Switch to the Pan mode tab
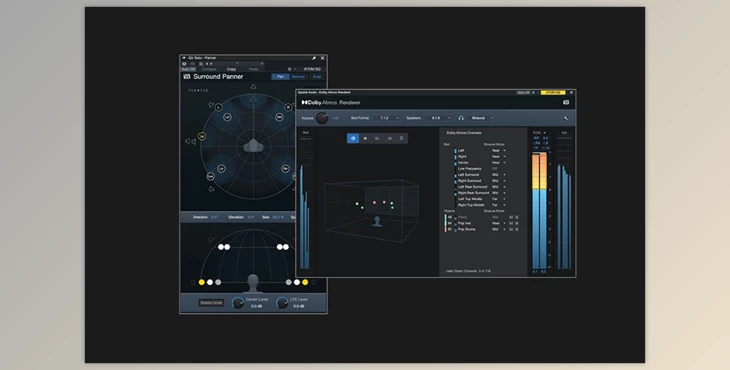Viewport: 730px width, 370px height. (x=280, y=77)
